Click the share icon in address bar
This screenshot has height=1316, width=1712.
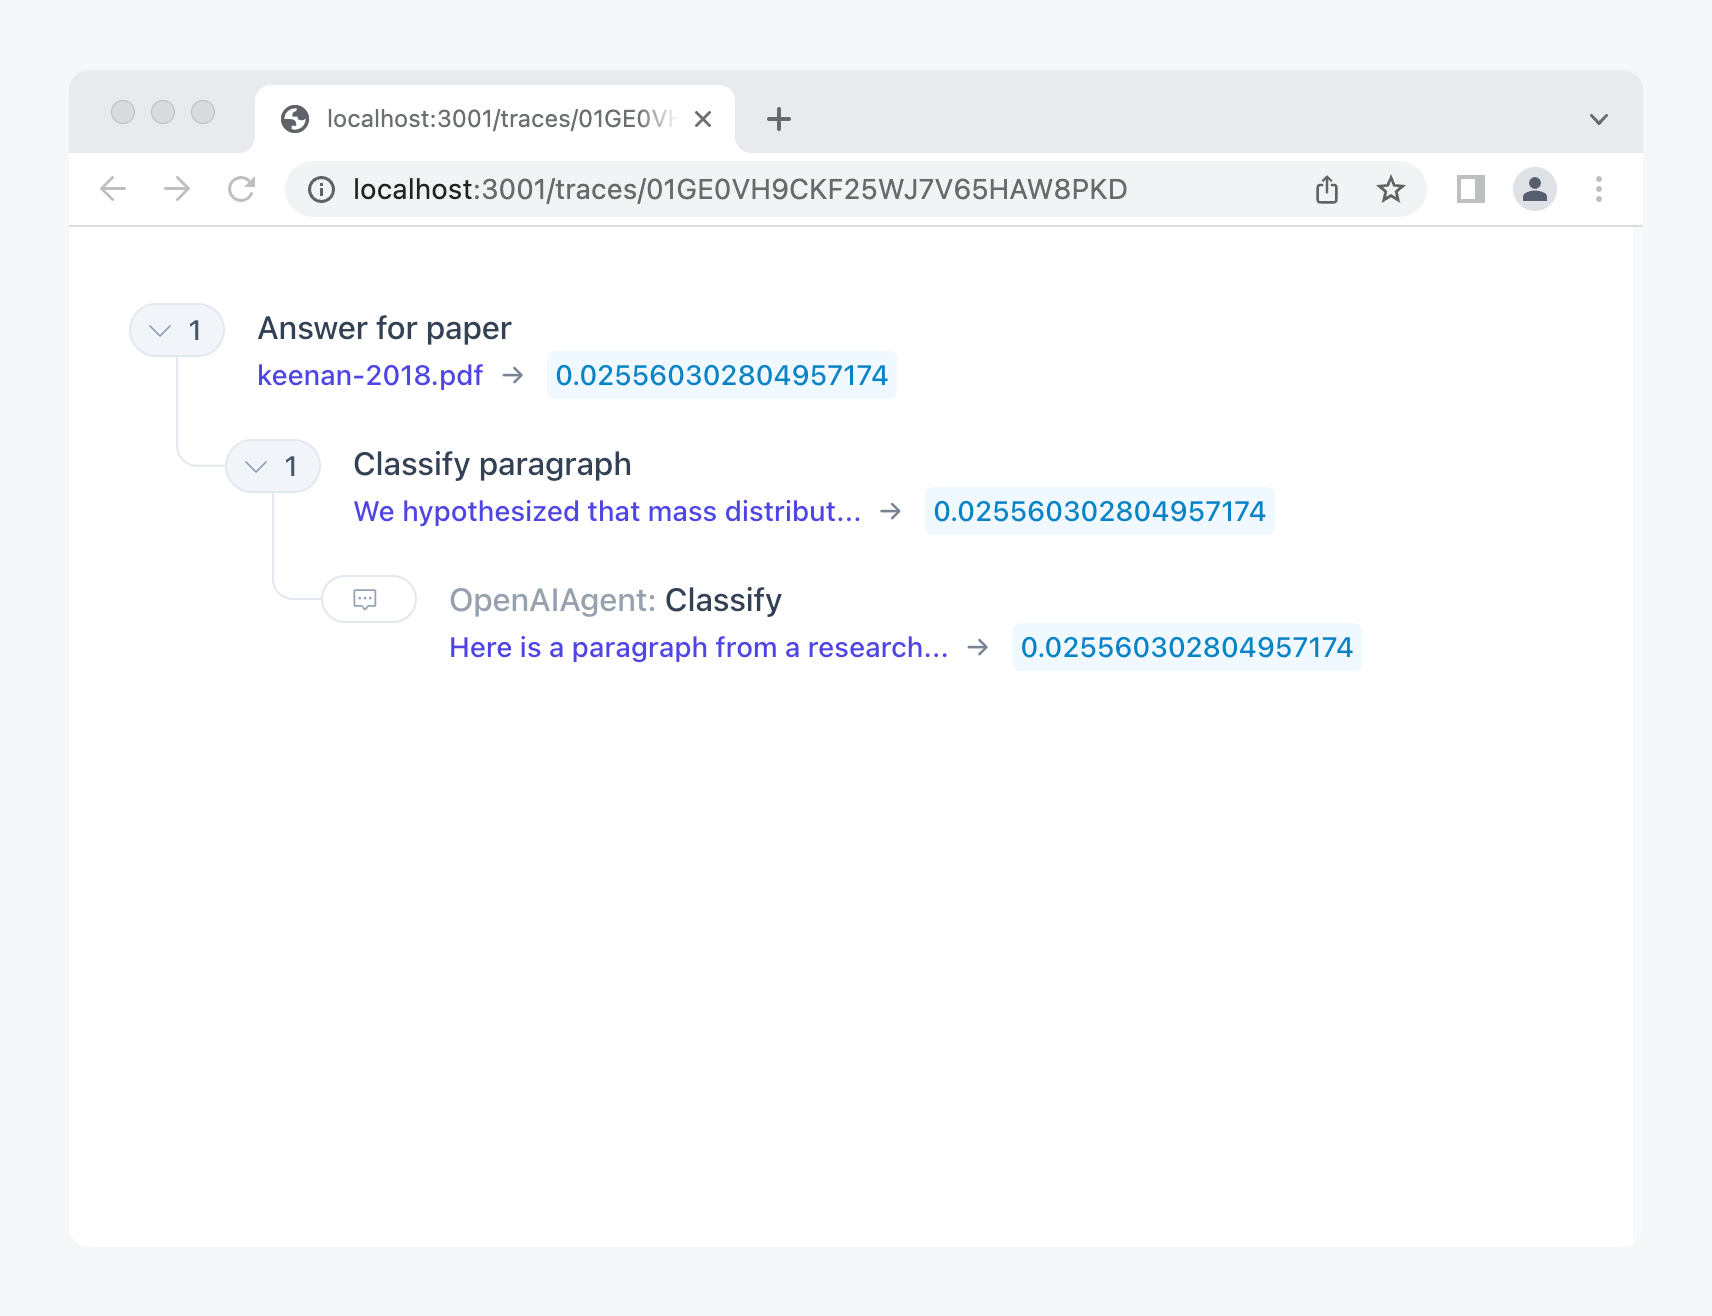pyautogui.click(x=1326, y=189)
